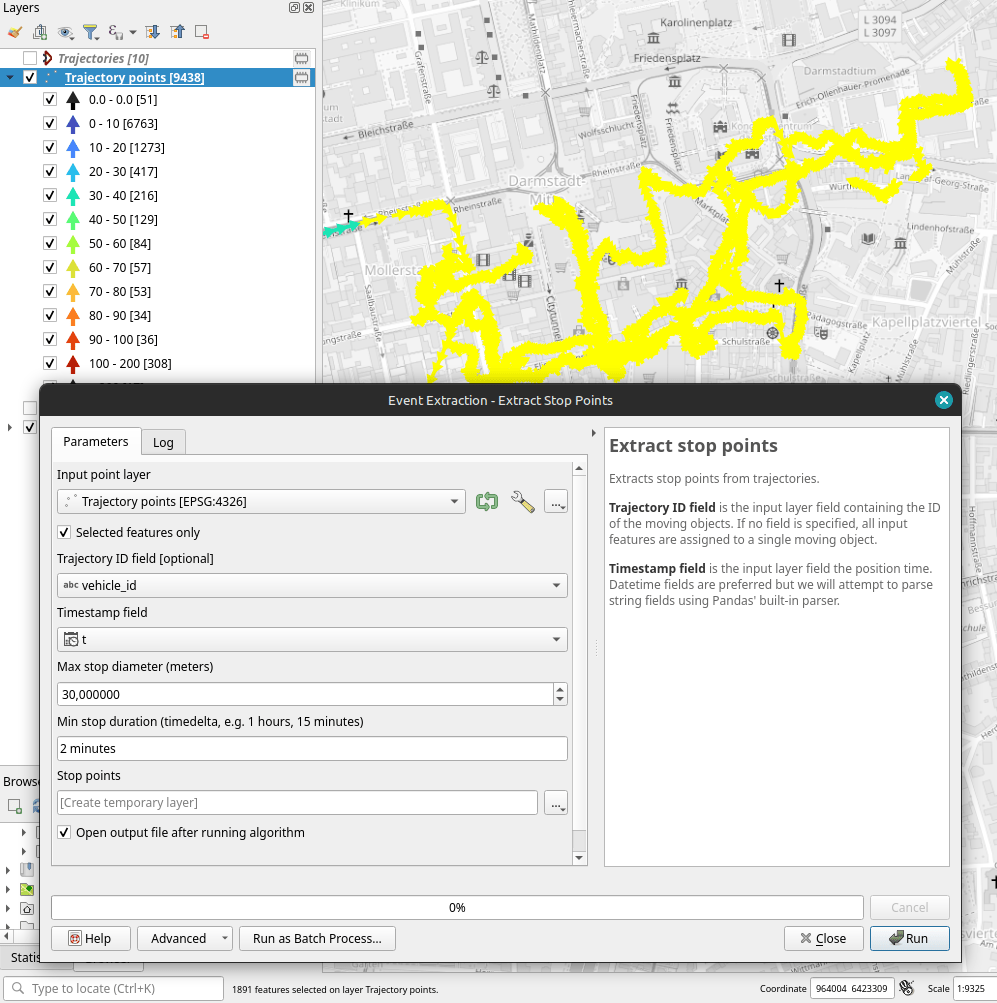997x1003 pixels.
Task: Click the Add Group icon in Layers
Action: coord(40,32)
